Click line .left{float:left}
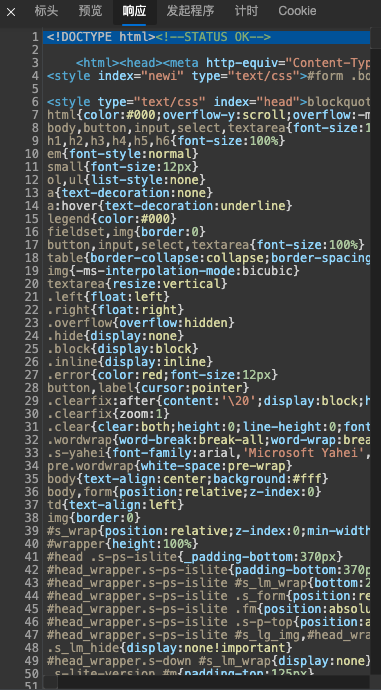This screenshot has height=690, width=381. click(108, 297)
